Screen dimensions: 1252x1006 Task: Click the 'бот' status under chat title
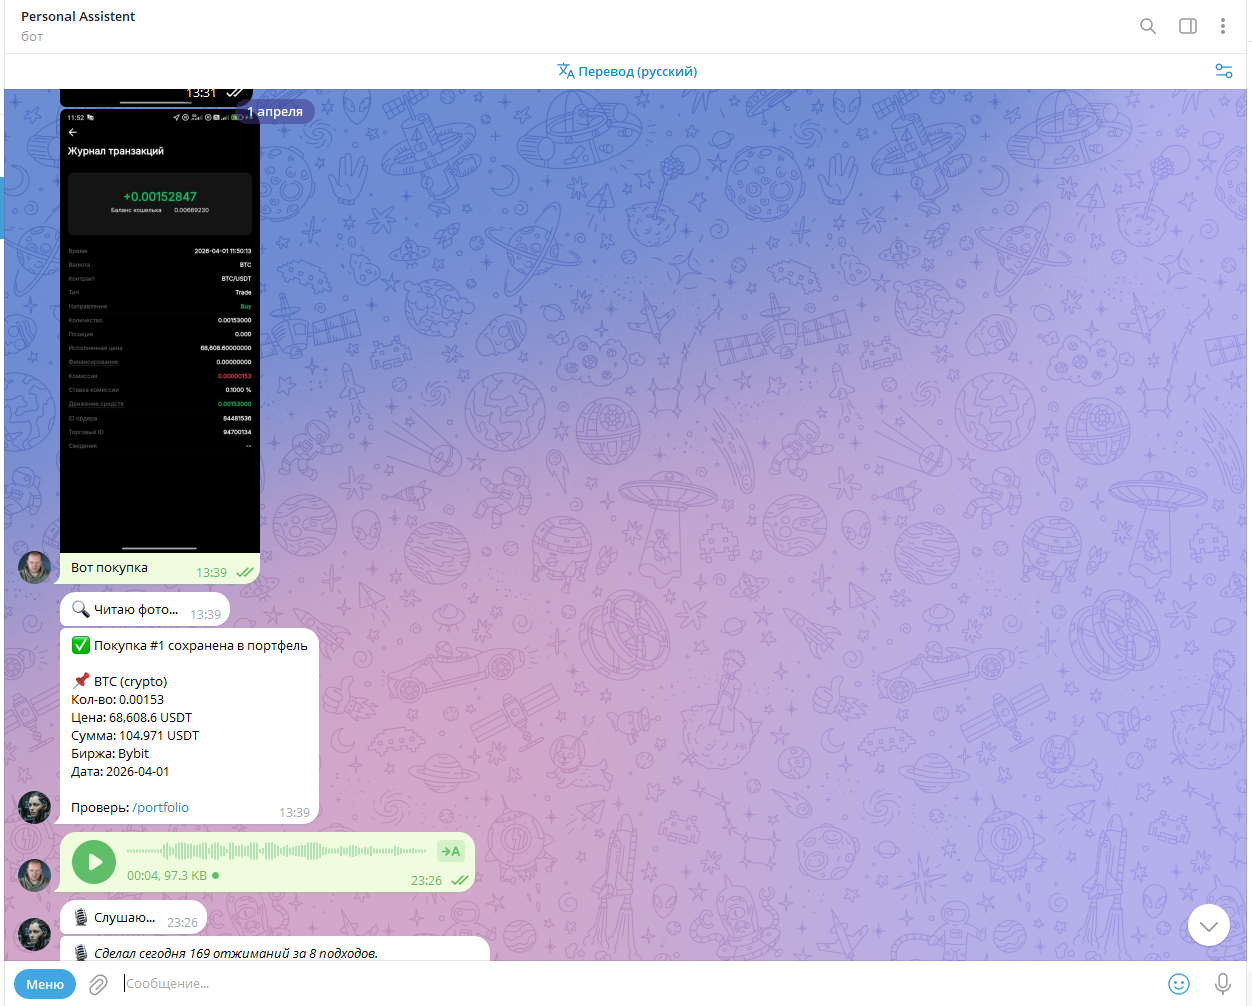click(32, 36)
